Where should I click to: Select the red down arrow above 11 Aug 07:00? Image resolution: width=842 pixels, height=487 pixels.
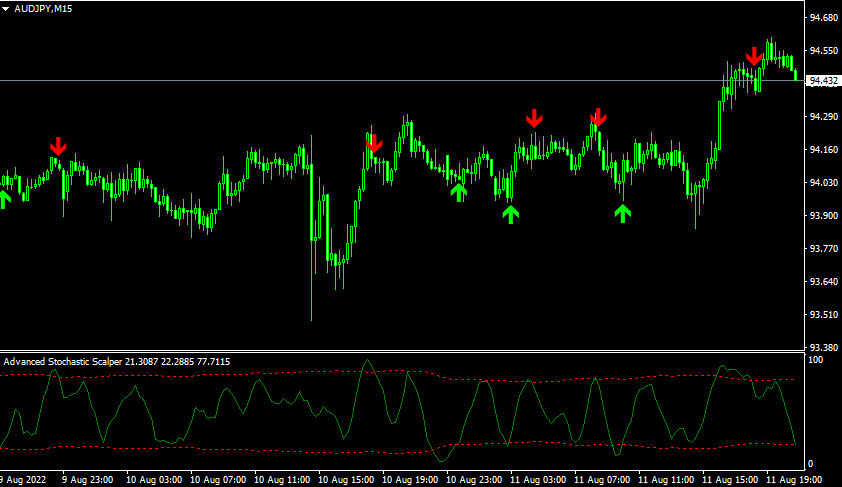click(598, 117)
